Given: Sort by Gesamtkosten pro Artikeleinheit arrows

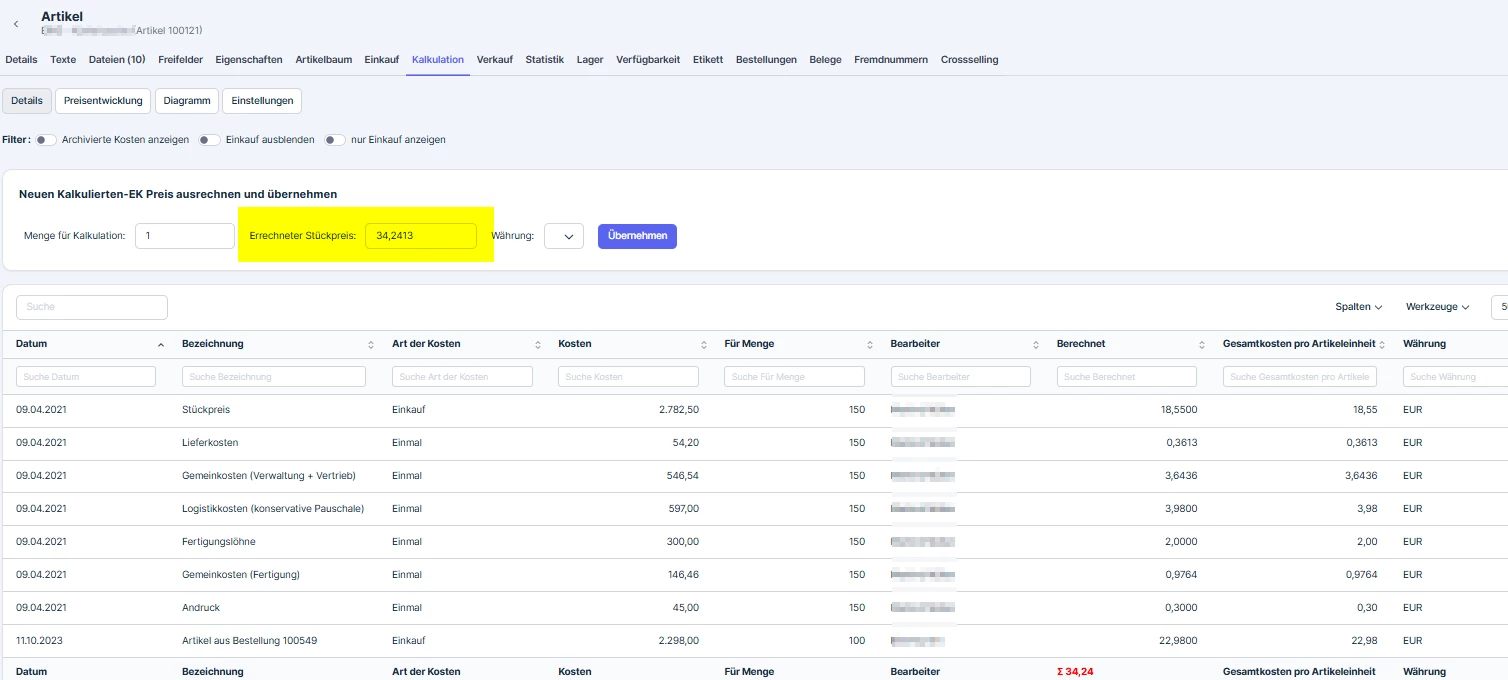Looking at the screenshot, I should (x=1382, y=344).
